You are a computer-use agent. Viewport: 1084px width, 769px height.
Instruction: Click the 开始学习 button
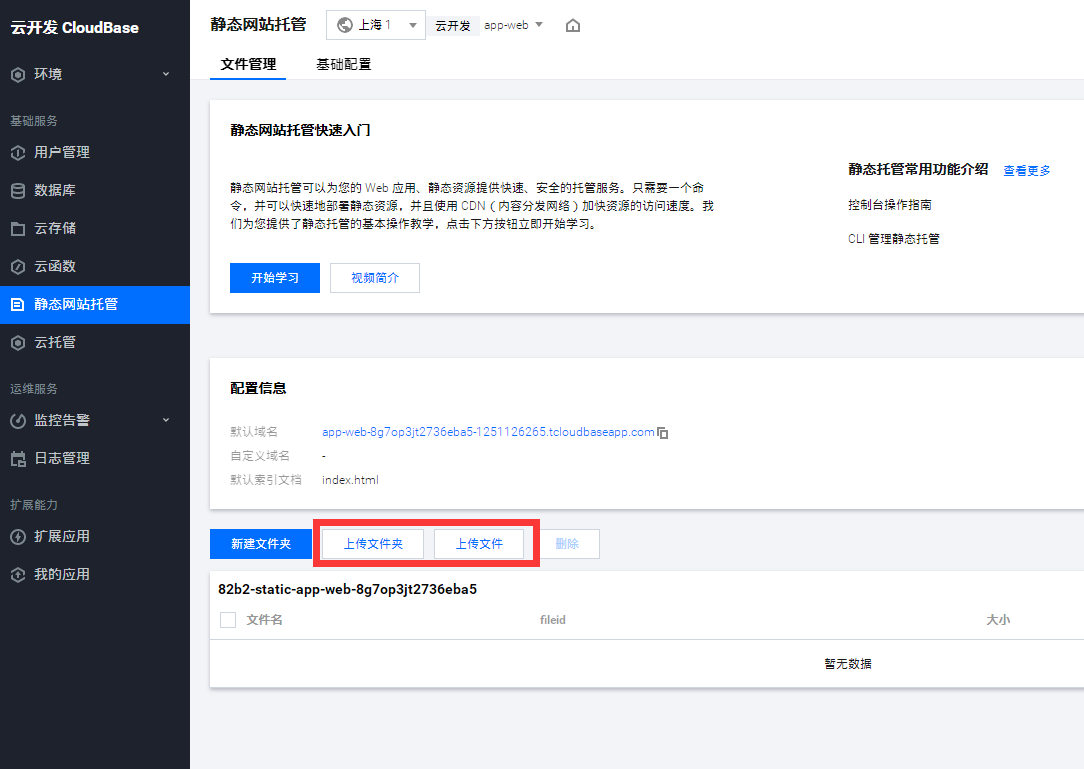[x=275, y=278]
